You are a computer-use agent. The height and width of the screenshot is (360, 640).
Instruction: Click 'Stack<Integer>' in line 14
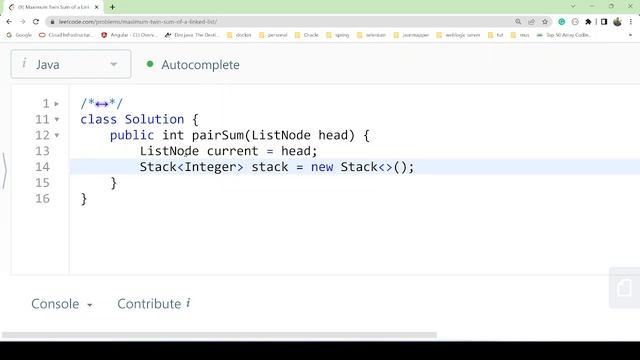(x=191, y=167)
